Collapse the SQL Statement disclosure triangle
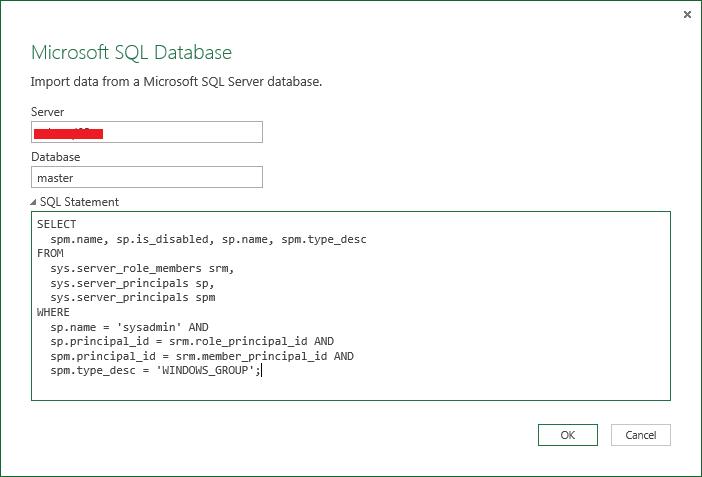 (x=35, y=202)
